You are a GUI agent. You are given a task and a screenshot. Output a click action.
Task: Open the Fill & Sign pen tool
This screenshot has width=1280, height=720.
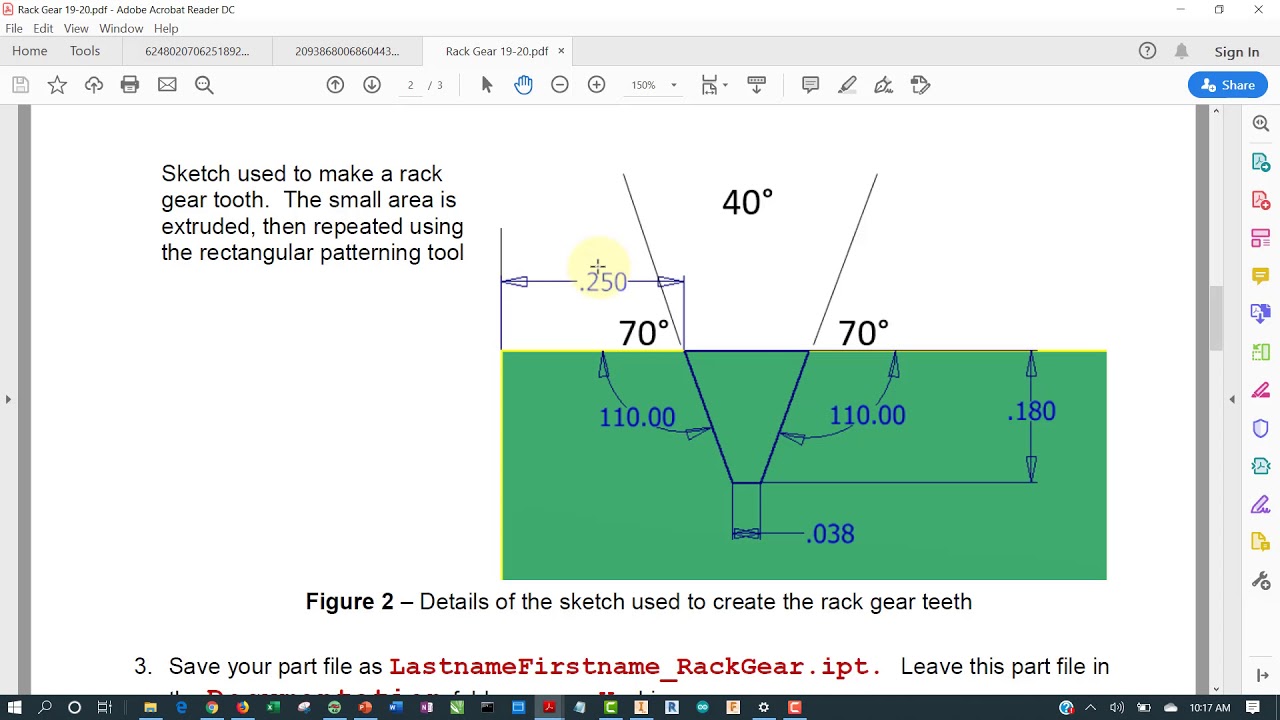coord(884,85)
